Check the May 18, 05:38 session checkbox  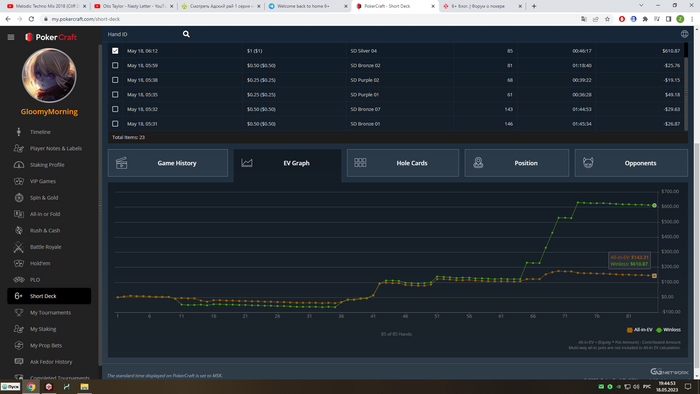115,80
